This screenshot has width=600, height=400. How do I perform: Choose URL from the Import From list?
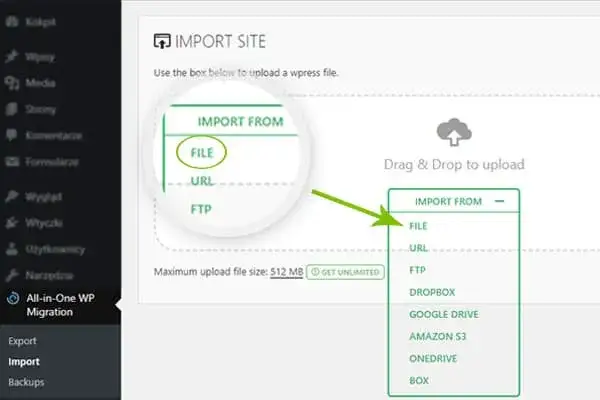[x=418, y=248]
